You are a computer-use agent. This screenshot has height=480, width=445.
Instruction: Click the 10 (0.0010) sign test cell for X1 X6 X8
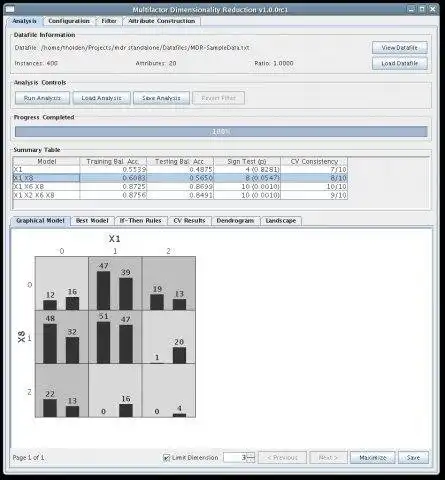247,187
